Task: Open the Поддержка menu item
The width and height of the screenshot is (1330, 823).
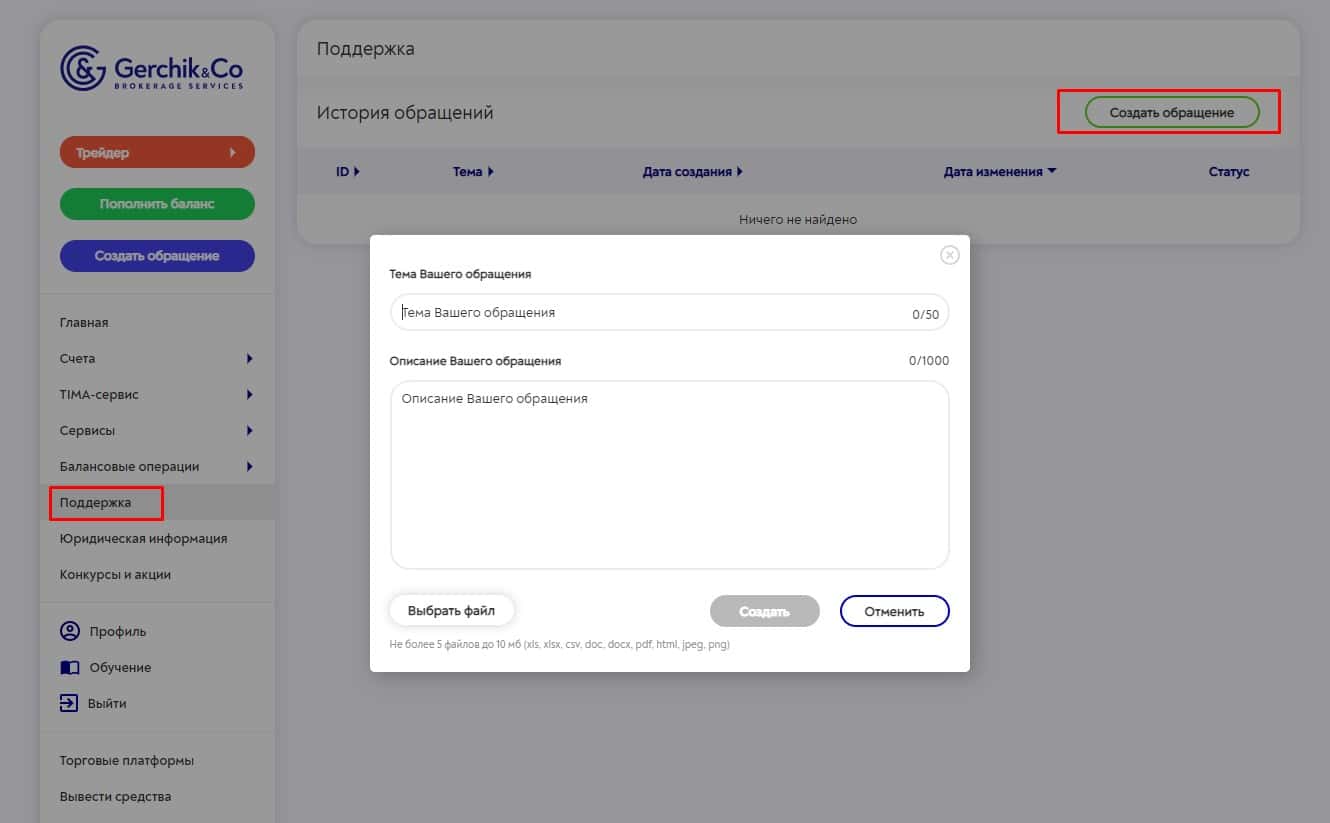Action: [95, 502]
